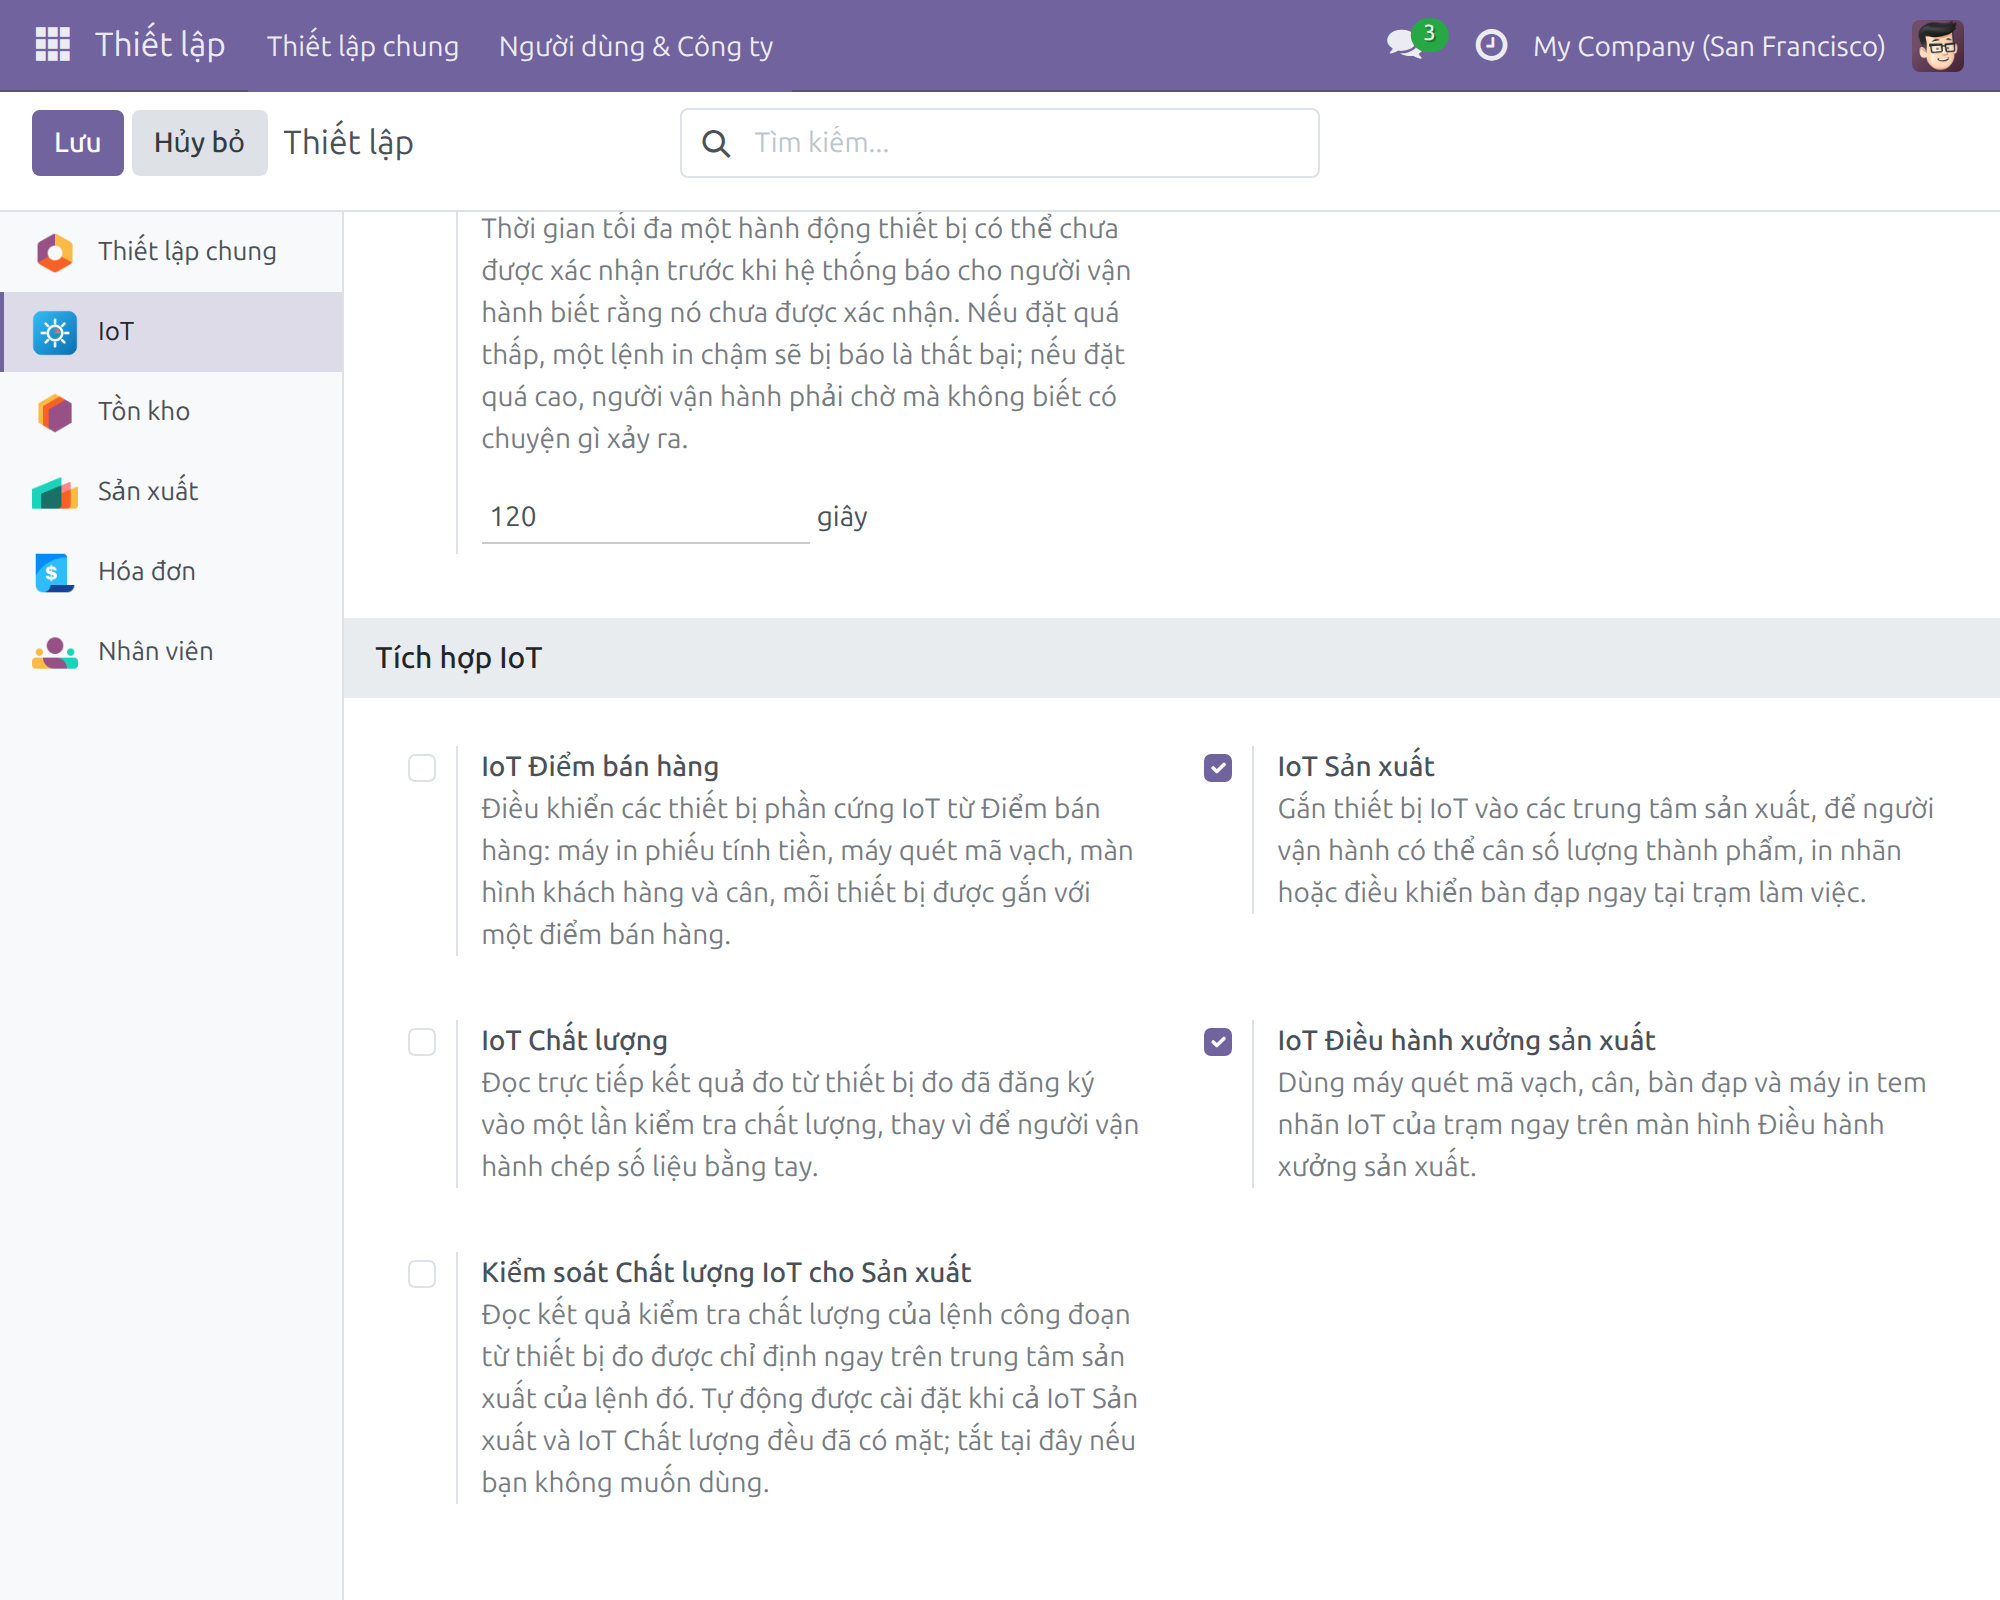Open the Thiết lập chung top menu

[x=363, y=46]
